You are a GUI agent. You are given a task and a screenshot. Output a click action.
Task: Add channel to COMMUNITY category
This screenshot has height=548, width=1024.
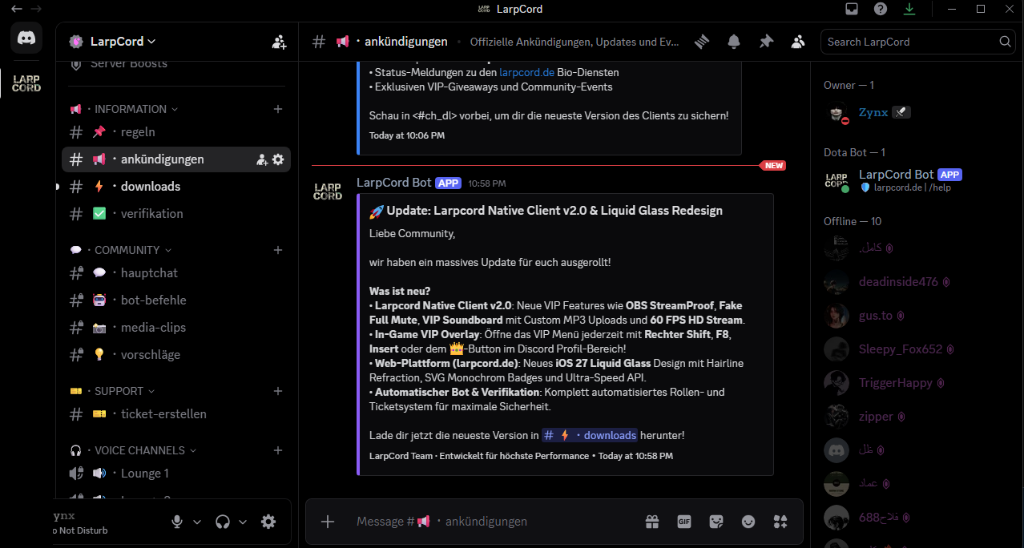point(278,250)
